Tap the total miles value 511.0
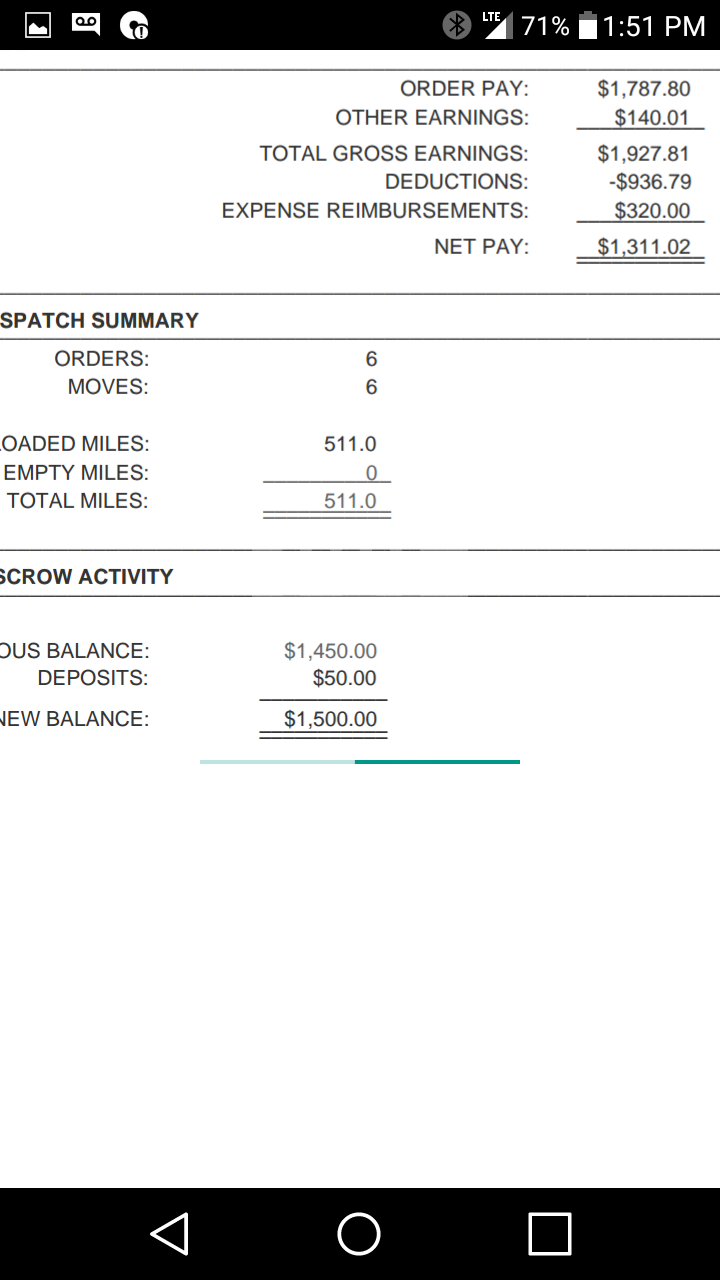Screen dimensions: 720x1280 (x=349, y=501)
